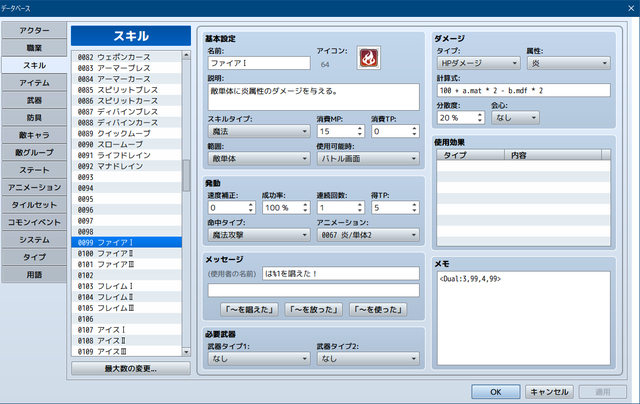Open the 武器タイプ1 dropdown

[x=259, y=359]
